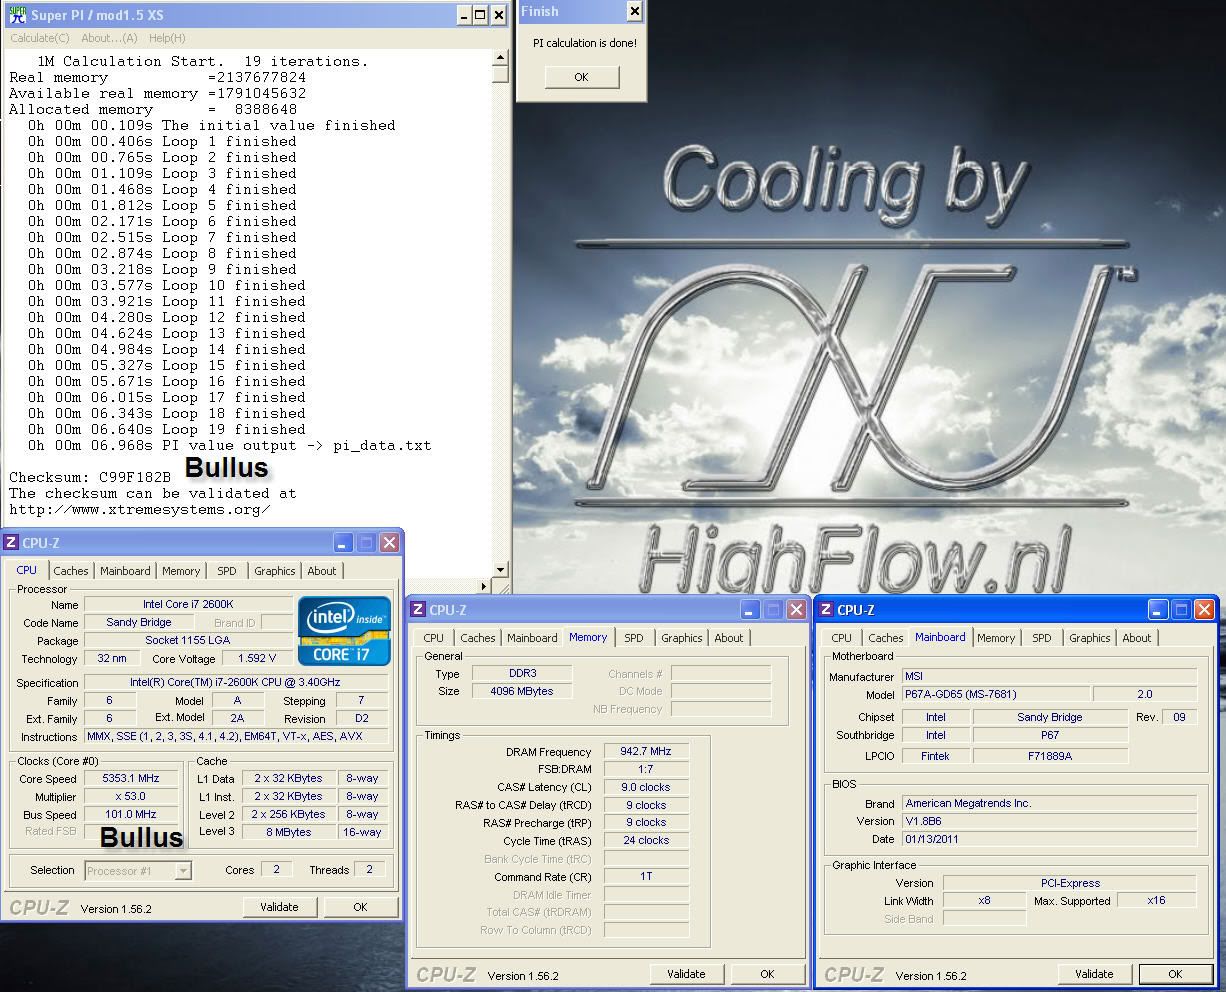This screenshot has height=992, width=1226.
Task: Click the Package field 'Socket 1155 LGA'
Action: pyautogui.click(x=188, y=640)
